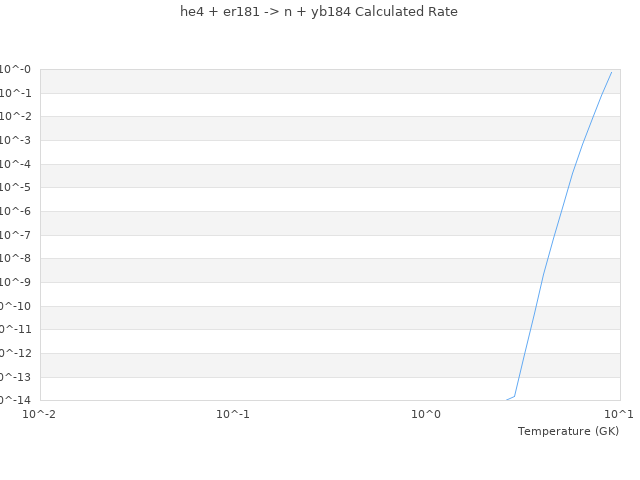Click the 10^-3 y-axis tick label

[x=15, y=141]
